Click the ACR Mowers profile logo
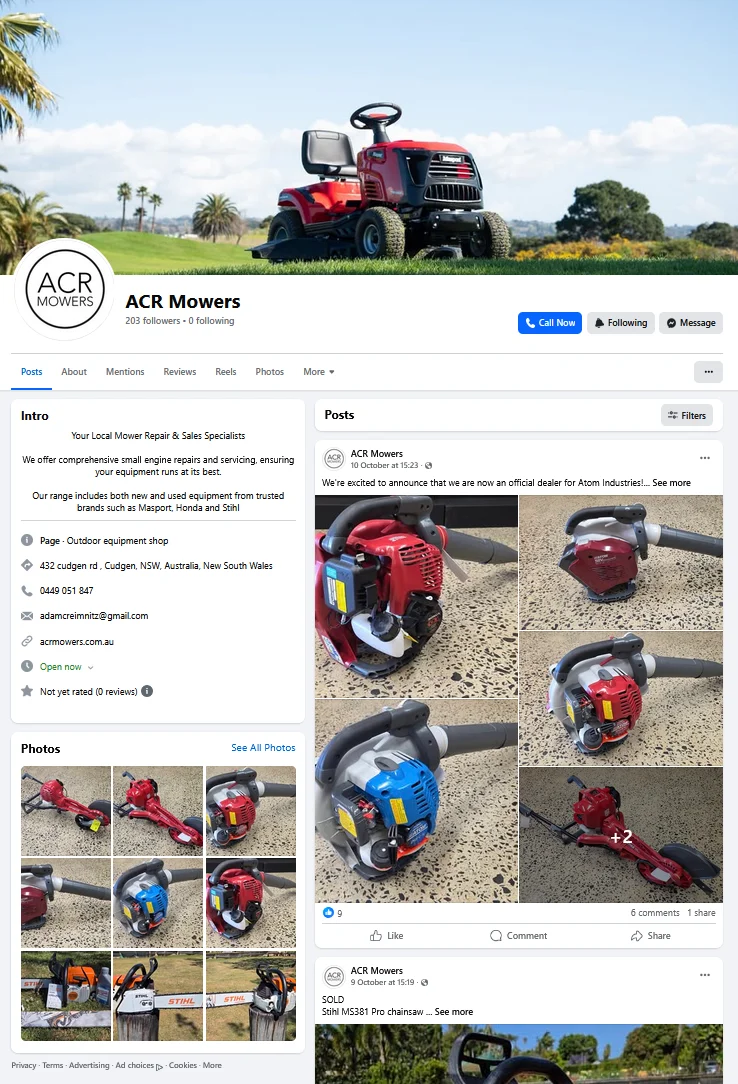The width and height of the screenshot is (738, 1084). click(x=65, y=289)
